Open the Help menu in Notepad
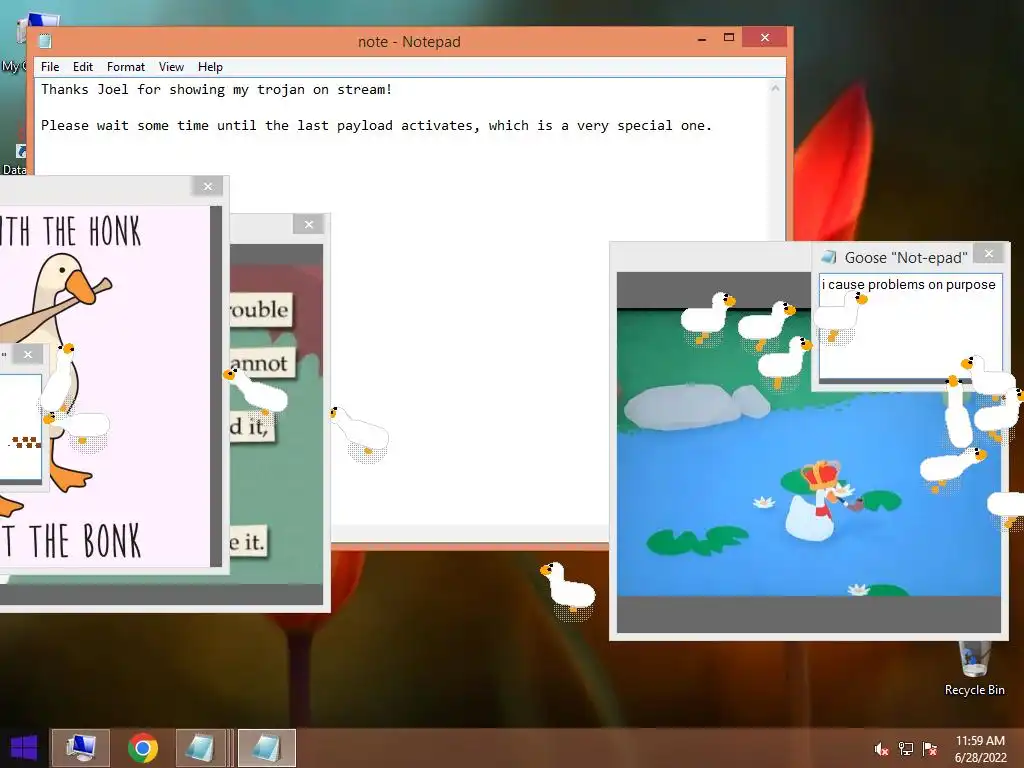The image size is (1024, 768). [x=210, y=67]
